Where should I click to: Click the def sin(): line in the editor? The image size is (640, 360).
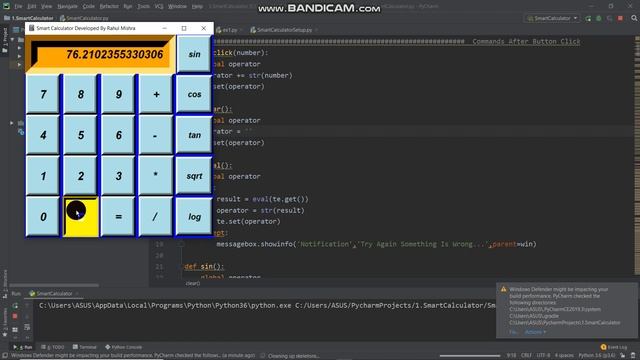(x=204, y=267)
